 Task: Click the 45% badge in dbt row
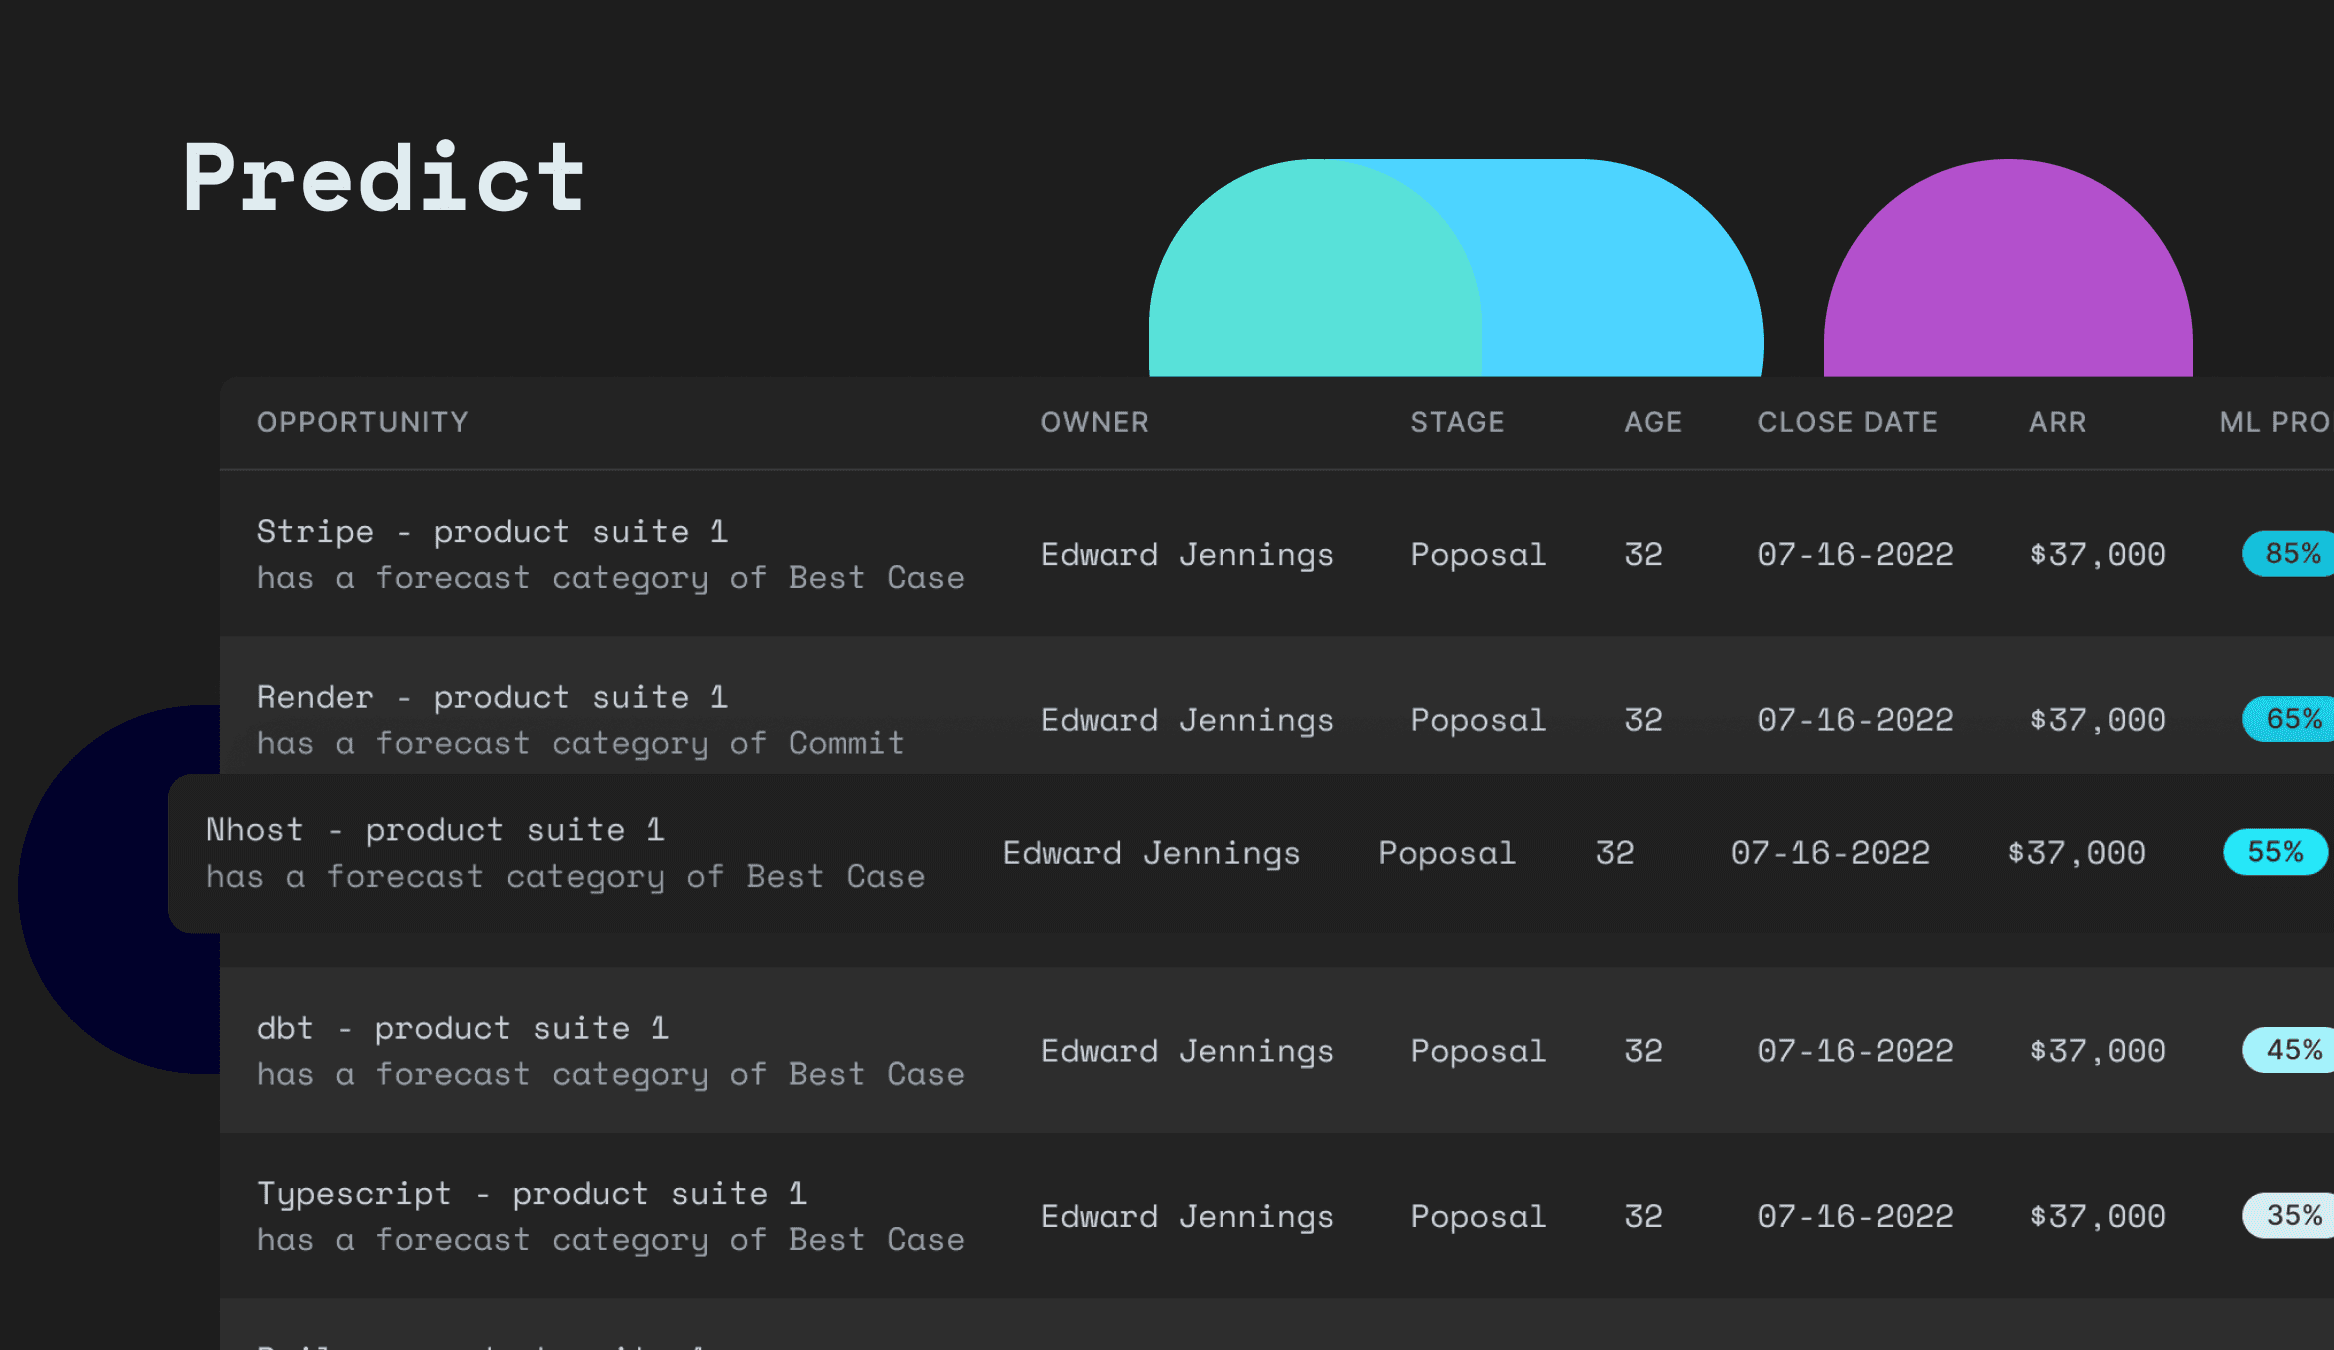[2288, 1050]
